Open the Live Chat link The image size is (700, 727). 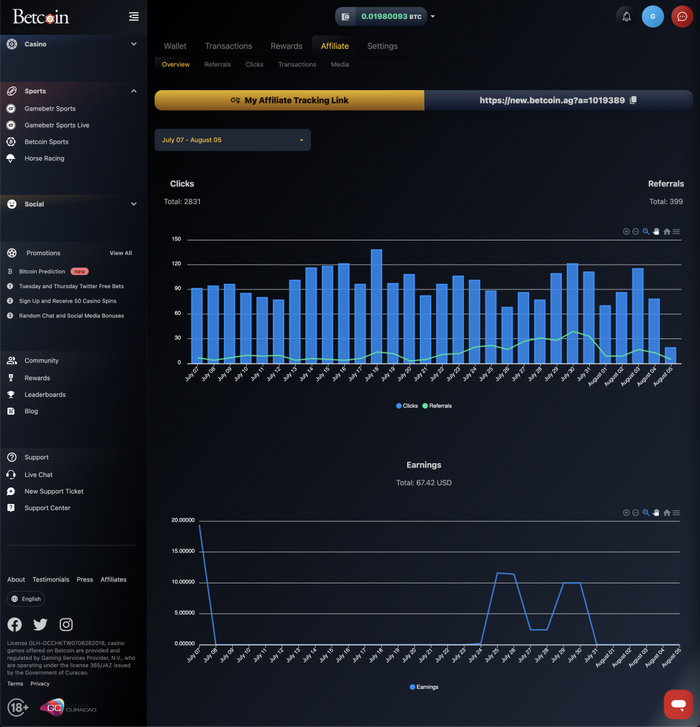pyautogui.click(x=38, y=475)
